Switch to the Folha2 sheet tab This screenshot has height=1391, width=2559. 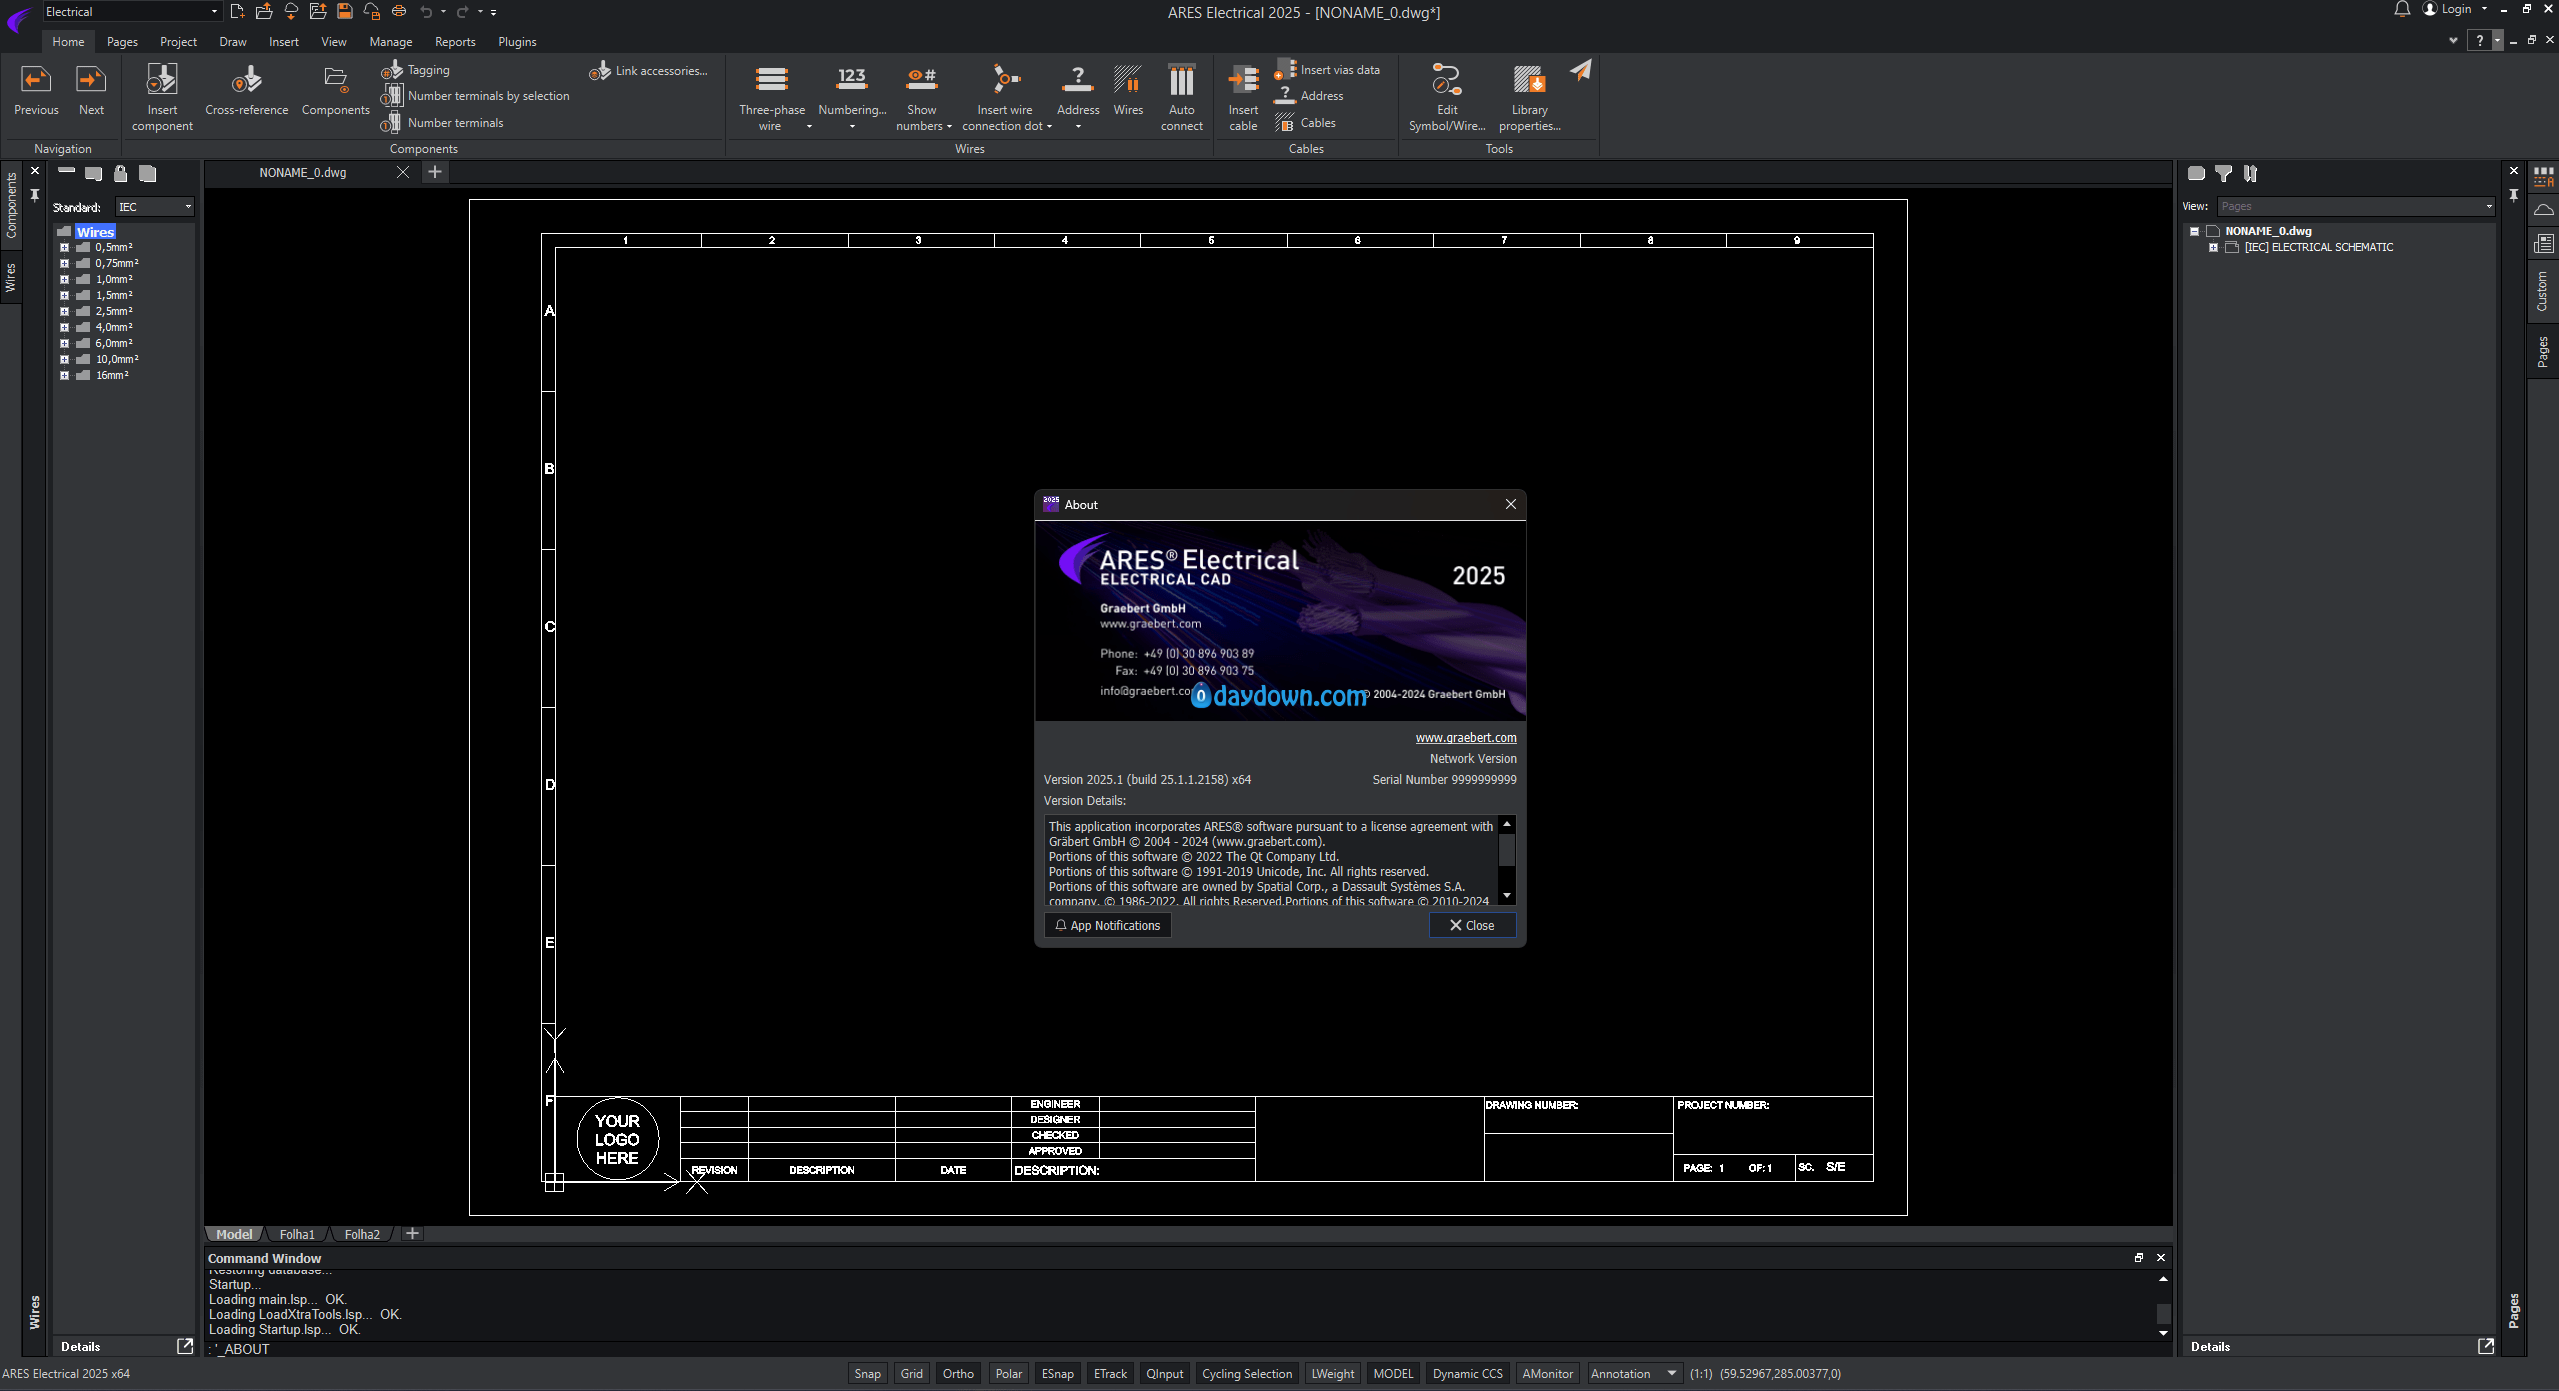(362, 1234)
